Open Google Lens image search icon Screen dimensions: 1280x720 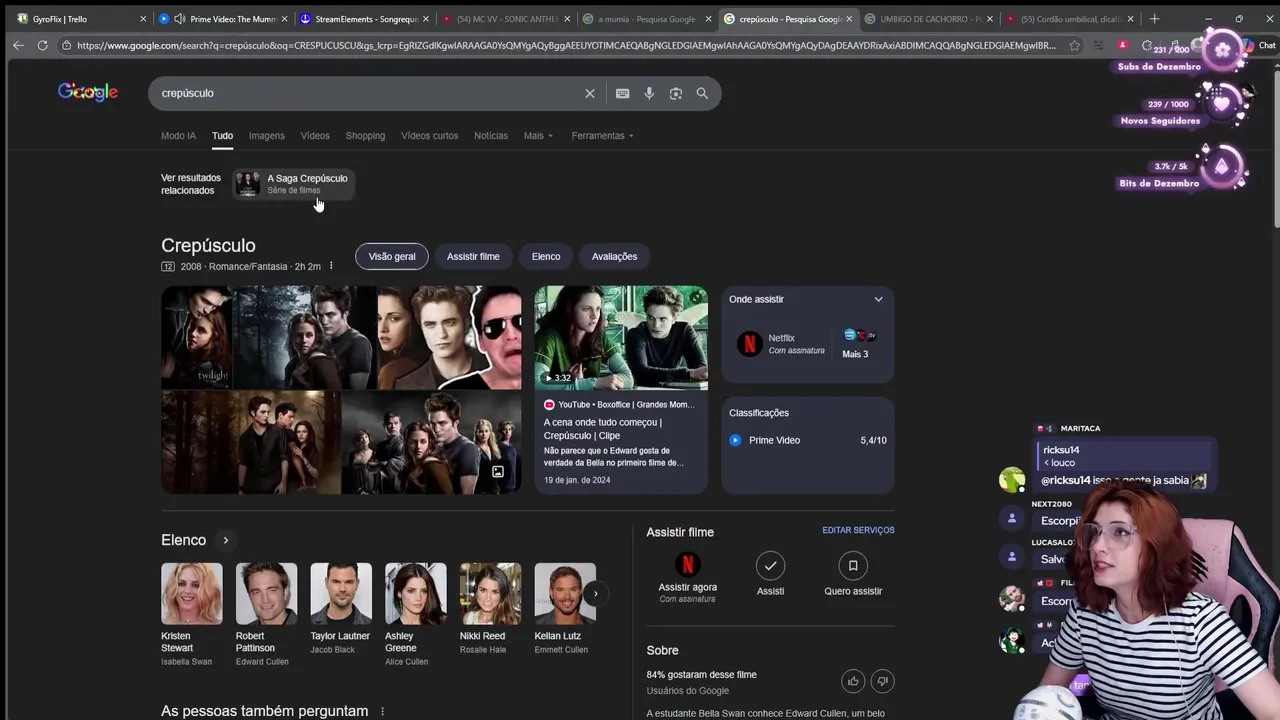click(676, 93)
